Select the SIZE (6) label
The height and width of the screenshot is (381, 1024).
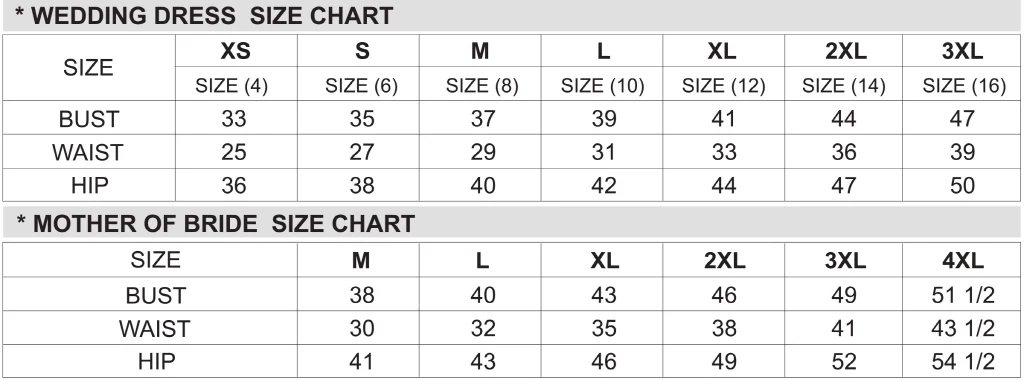[361, 86]
